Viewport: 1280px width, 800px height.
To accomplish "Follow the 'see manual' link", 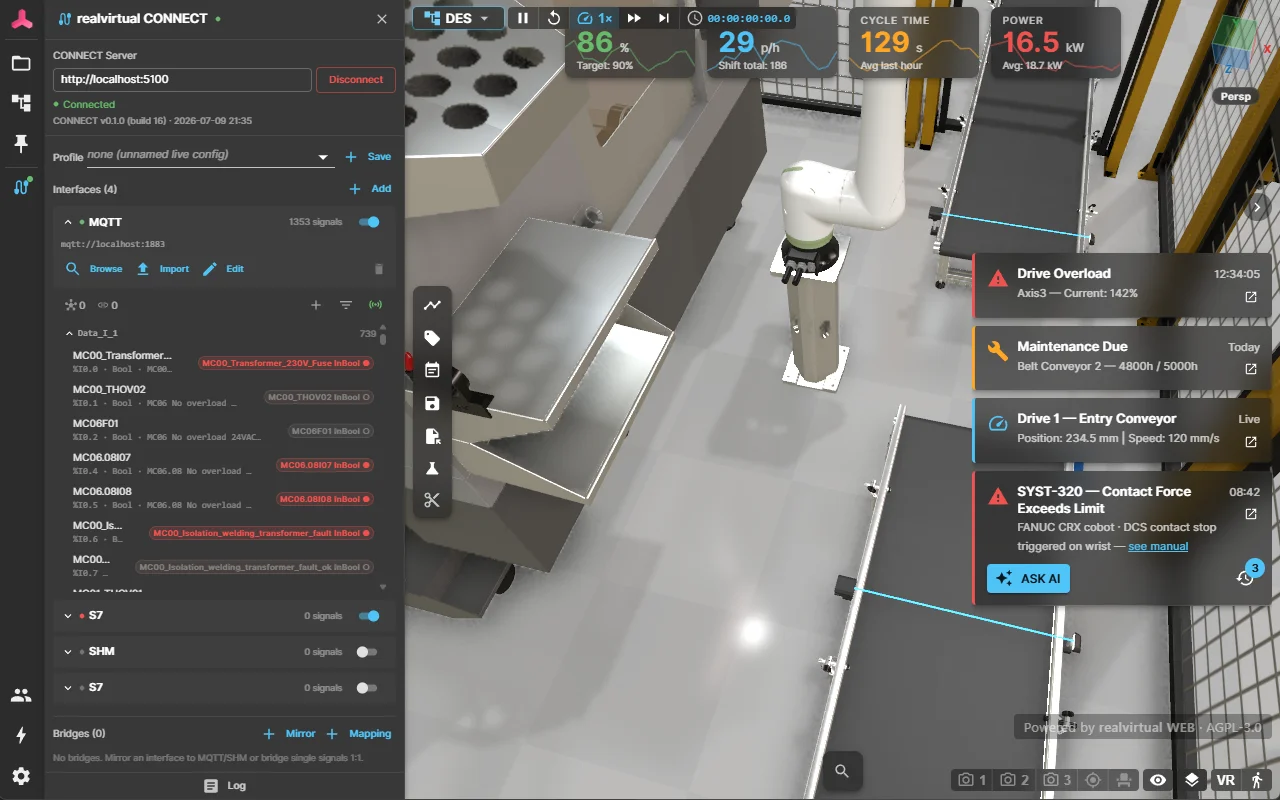I will (x=1158, y=546).
